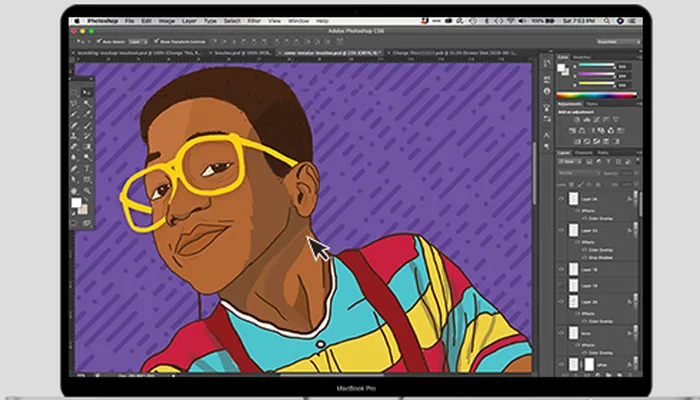Click the magenta value input field

(623, 75)
